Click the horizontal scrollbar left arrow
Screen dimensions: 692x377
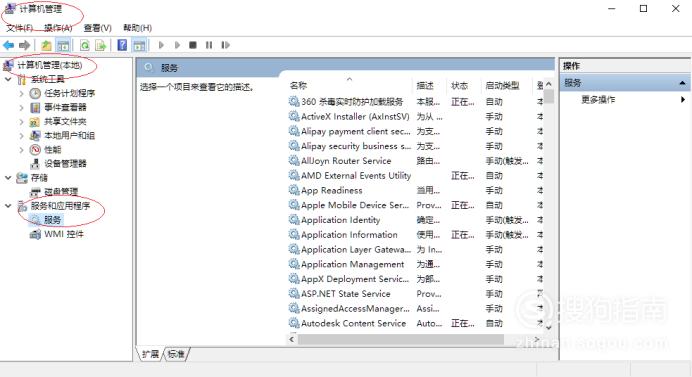292,339
